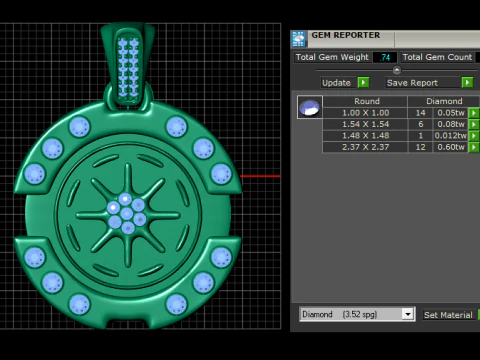Viewport: 480px width, 360px height.
Task: Open the Diamond (3.52 spg) material dropdown
Action: [408, 314]
